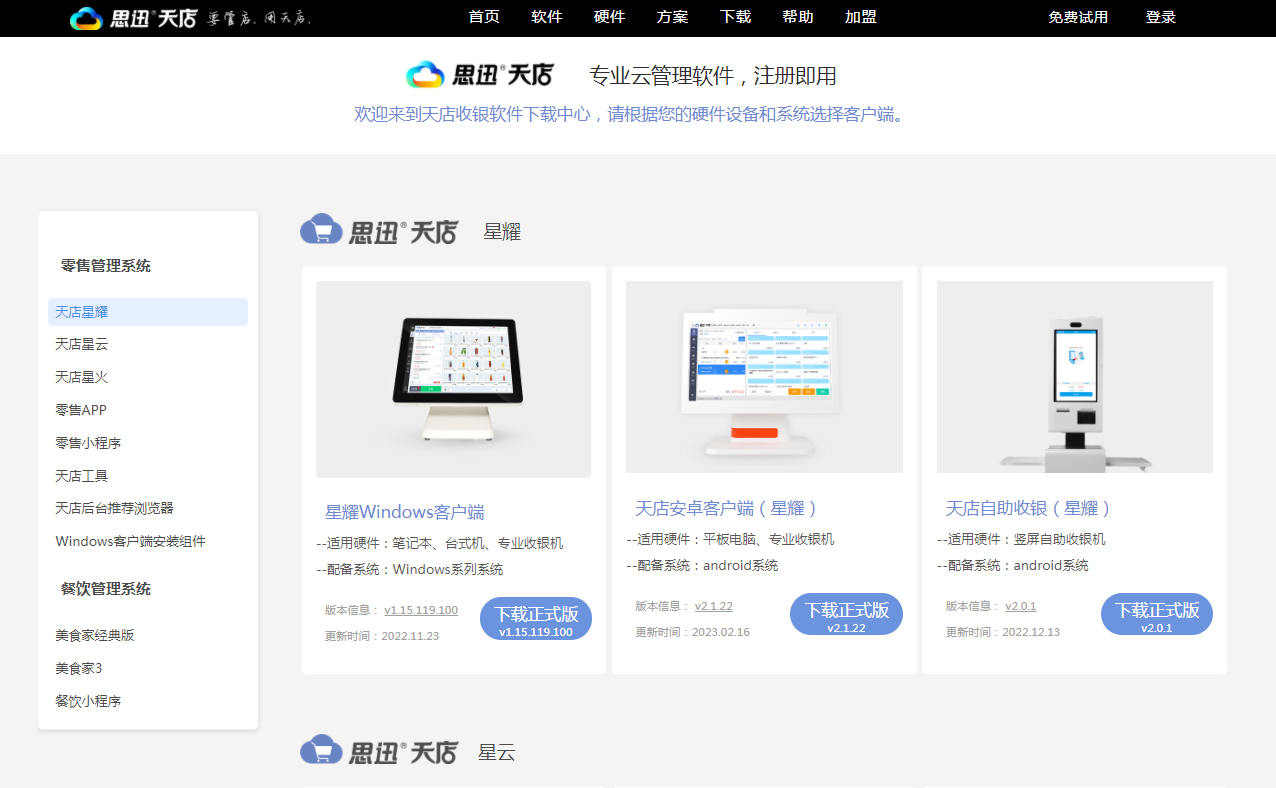Download the 天店自助收银（星耀） client
The width and height of the screenshot is (1276, 788).
[1156, 614]
